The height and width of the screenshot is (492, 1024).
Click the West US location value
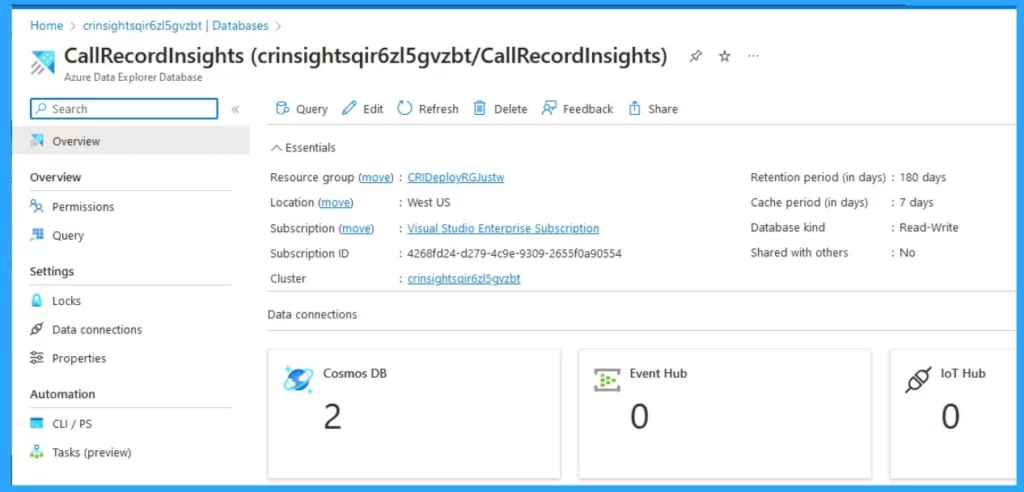[429, 203]
